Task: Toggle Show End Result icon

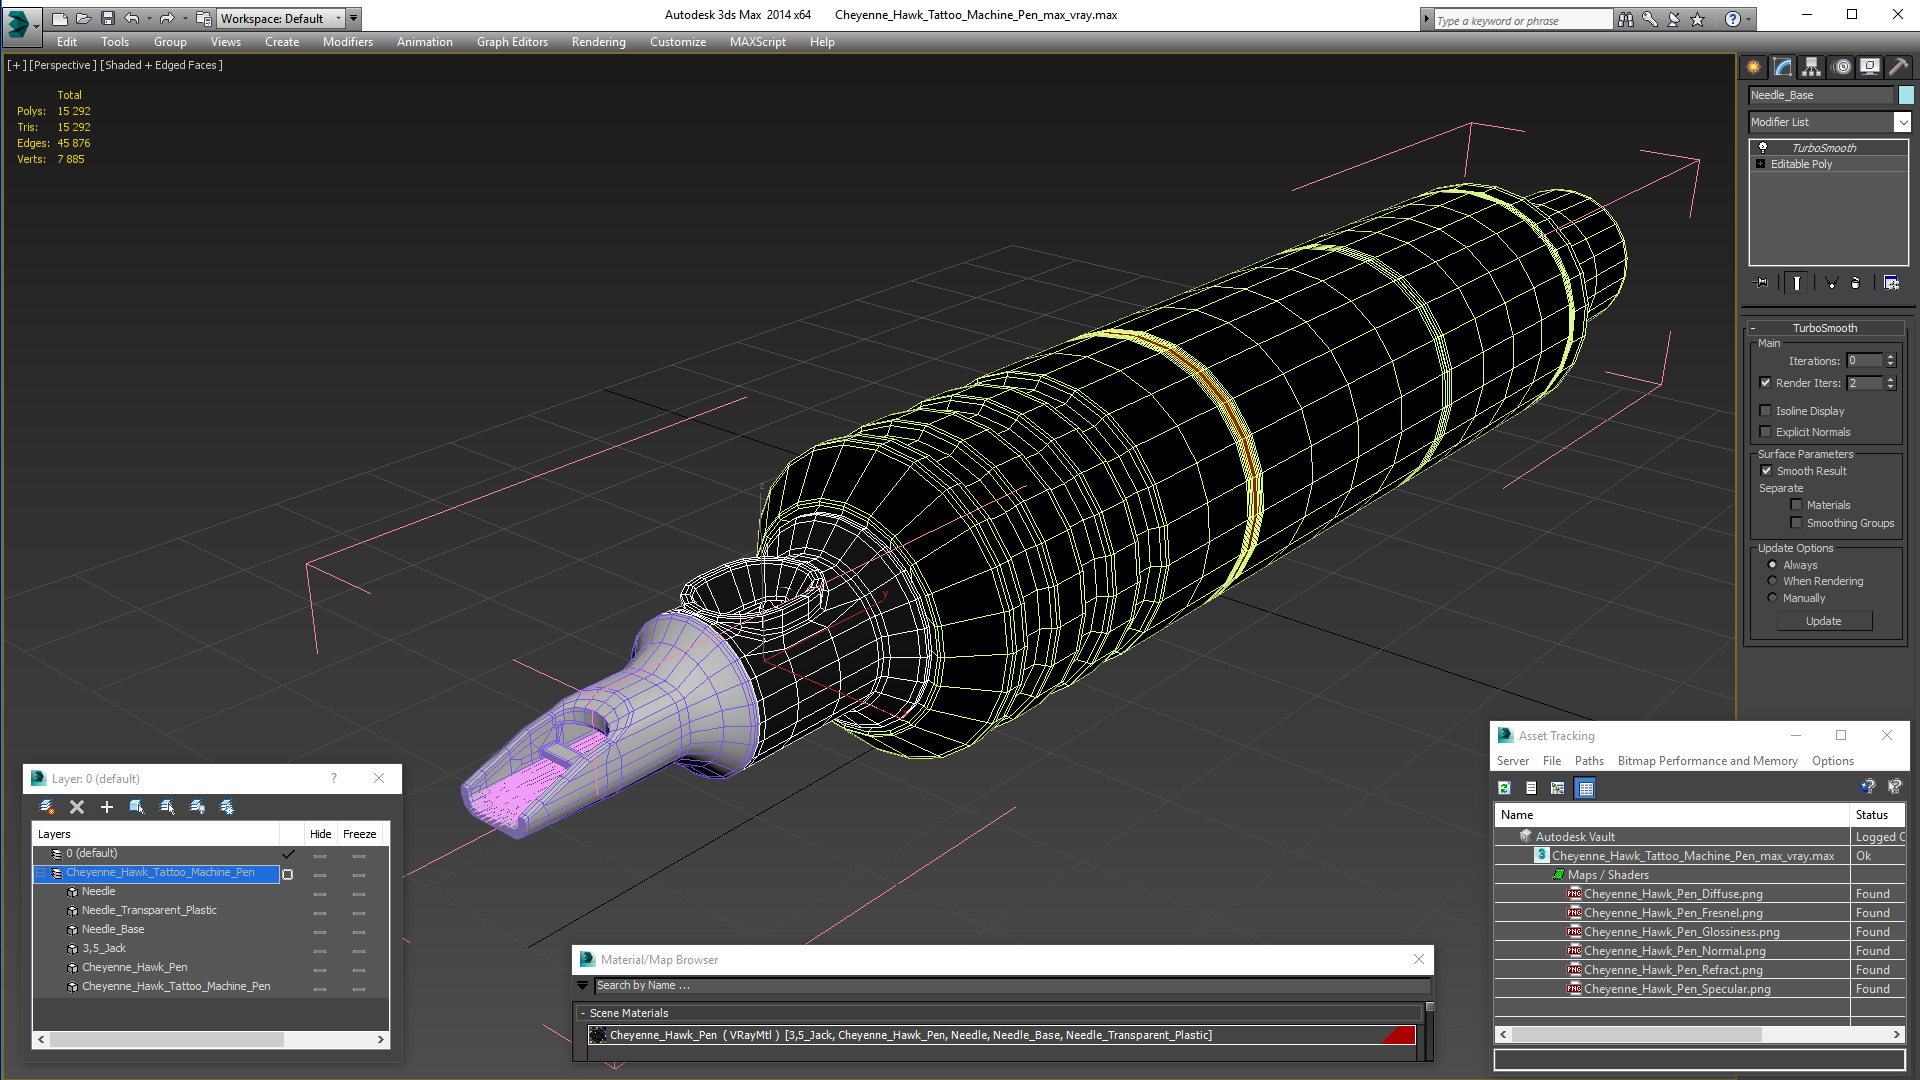Action: point(1797,283)
